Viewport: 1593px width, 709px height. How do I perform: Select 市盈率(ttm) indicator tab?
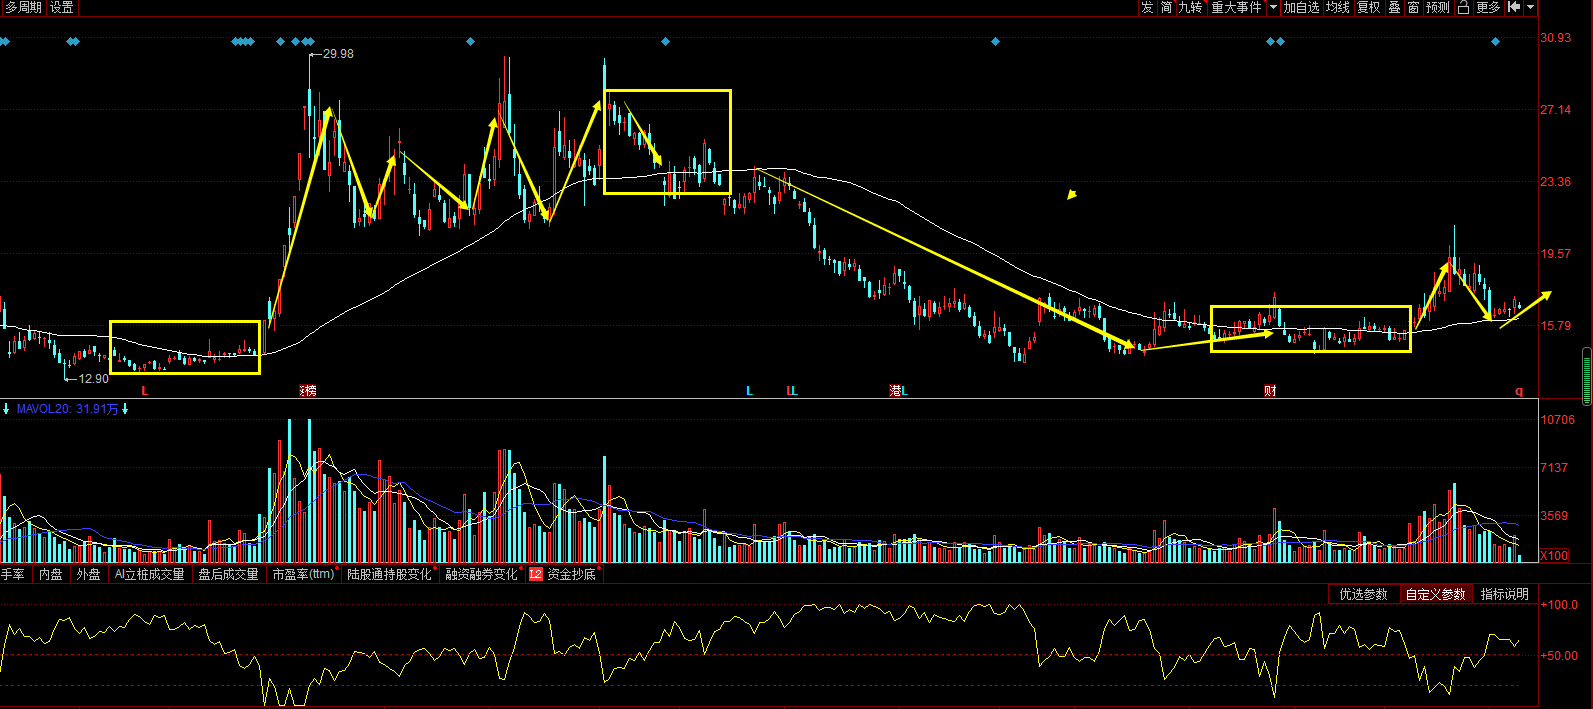303,574
